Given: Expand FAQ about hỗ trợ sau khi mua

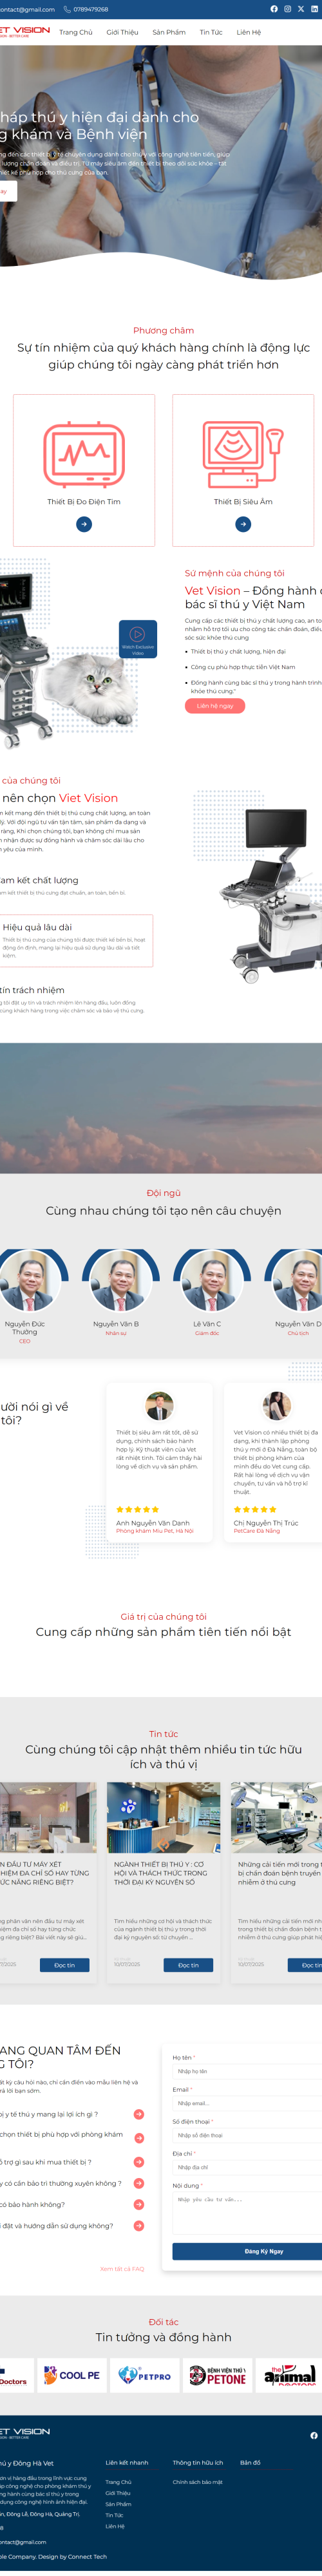Looking at the screenshot, I should tap(139, 2162).
